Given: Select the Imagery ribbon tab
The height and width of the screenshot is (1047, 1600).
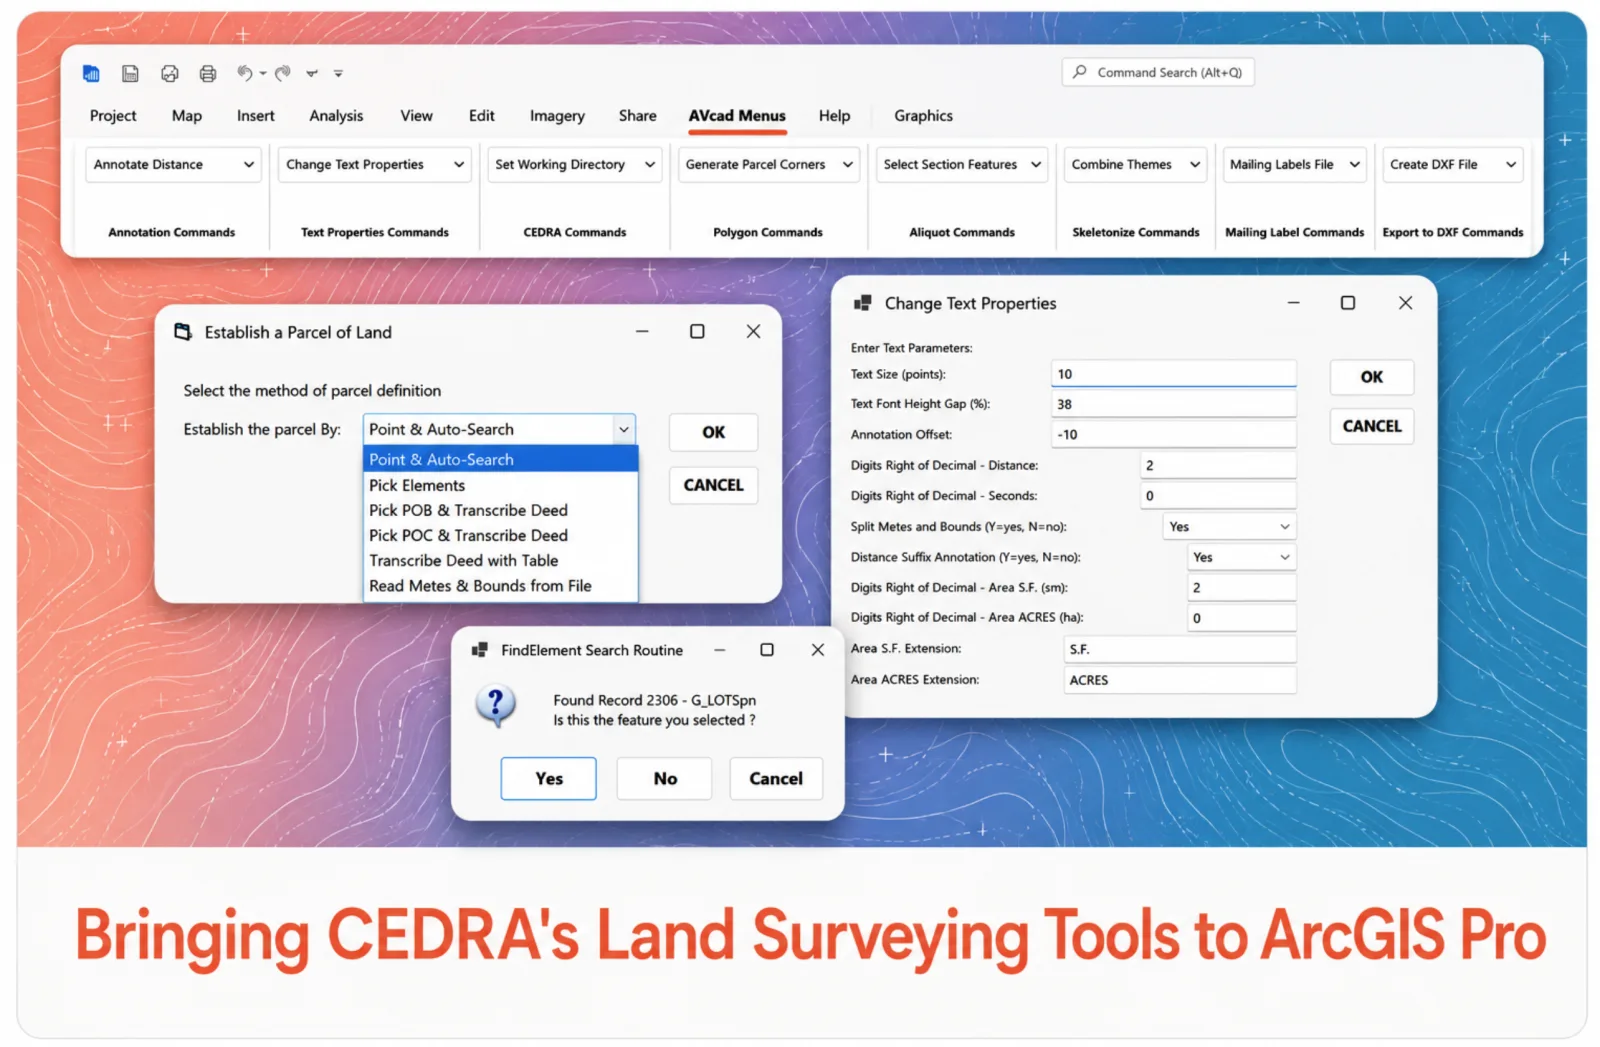Looking at the screenshot, I should pos(557,116).
